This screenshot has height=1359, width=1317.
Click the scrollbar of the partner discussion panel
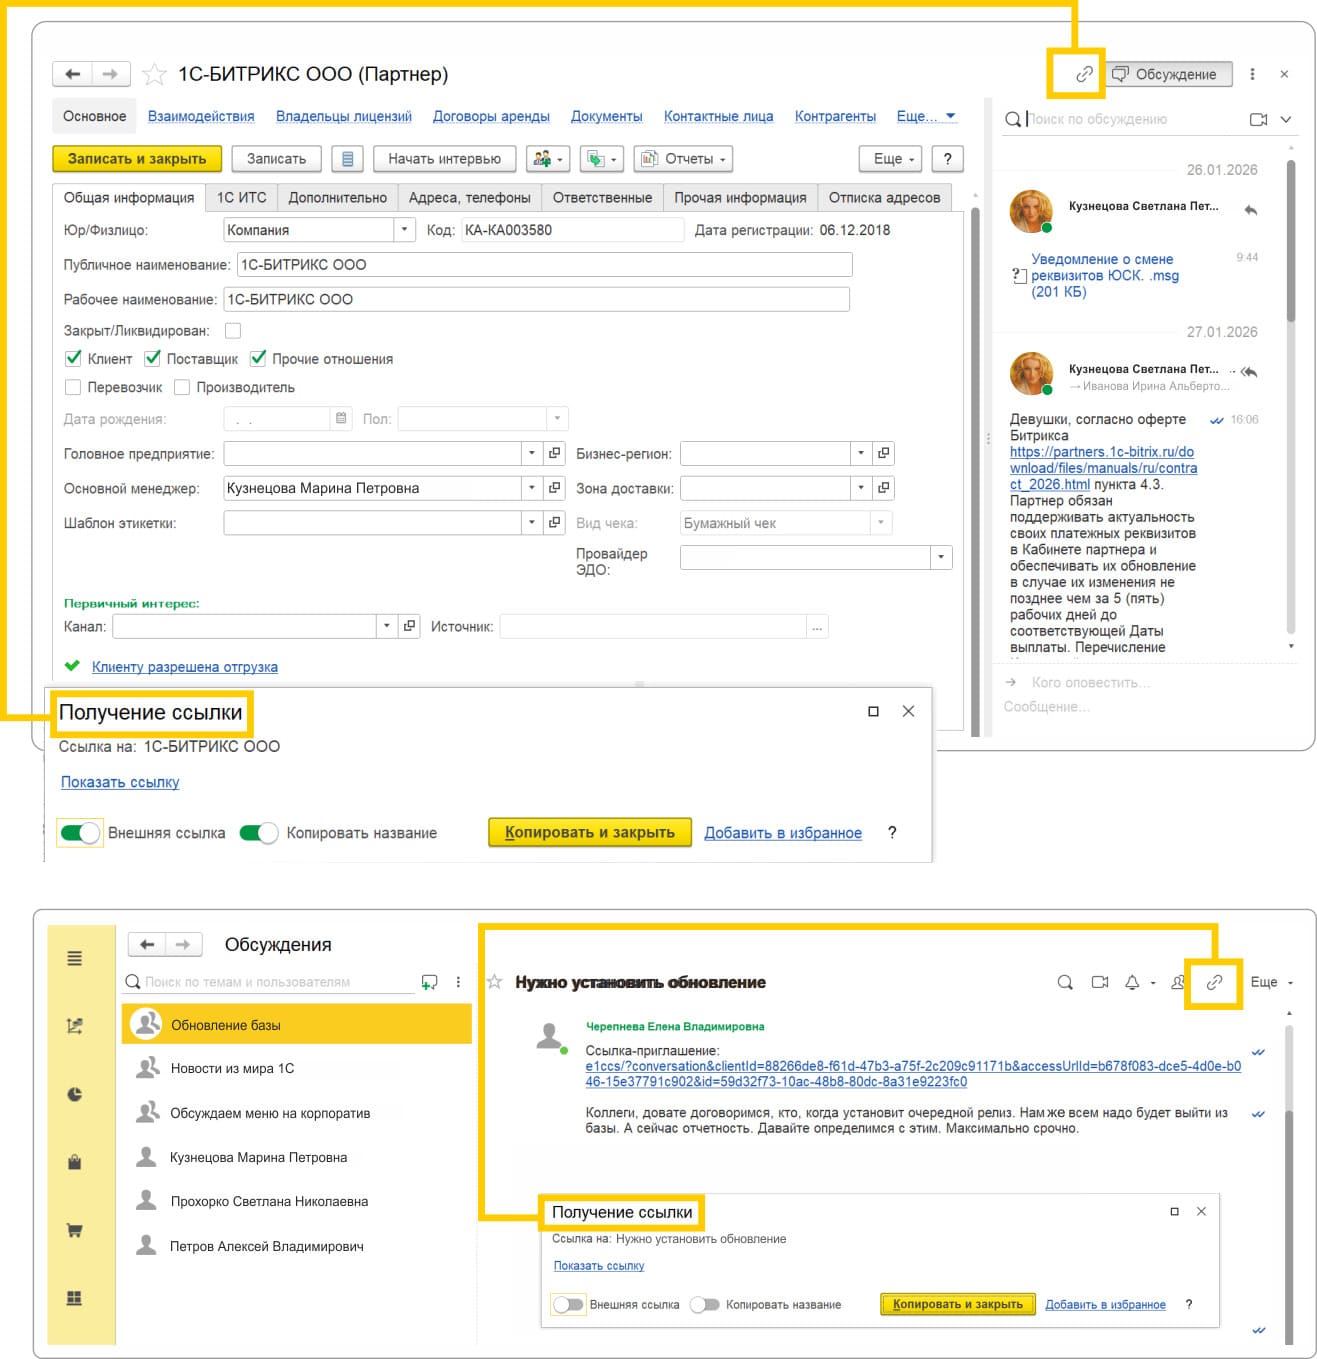pos(1291,240)
